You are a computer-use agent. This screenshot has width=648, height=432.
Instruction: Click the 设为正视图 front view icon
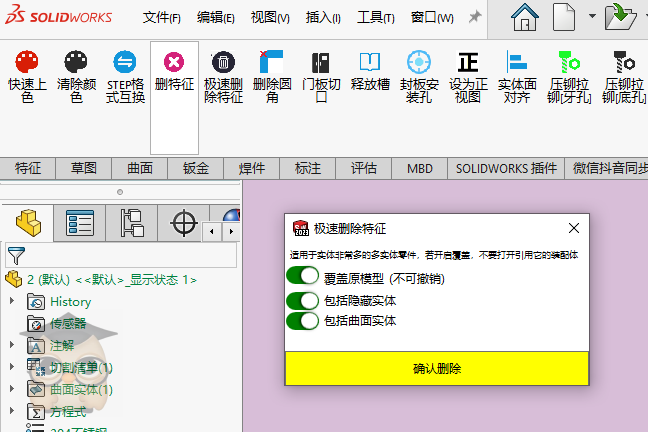[x=468, y=62]
